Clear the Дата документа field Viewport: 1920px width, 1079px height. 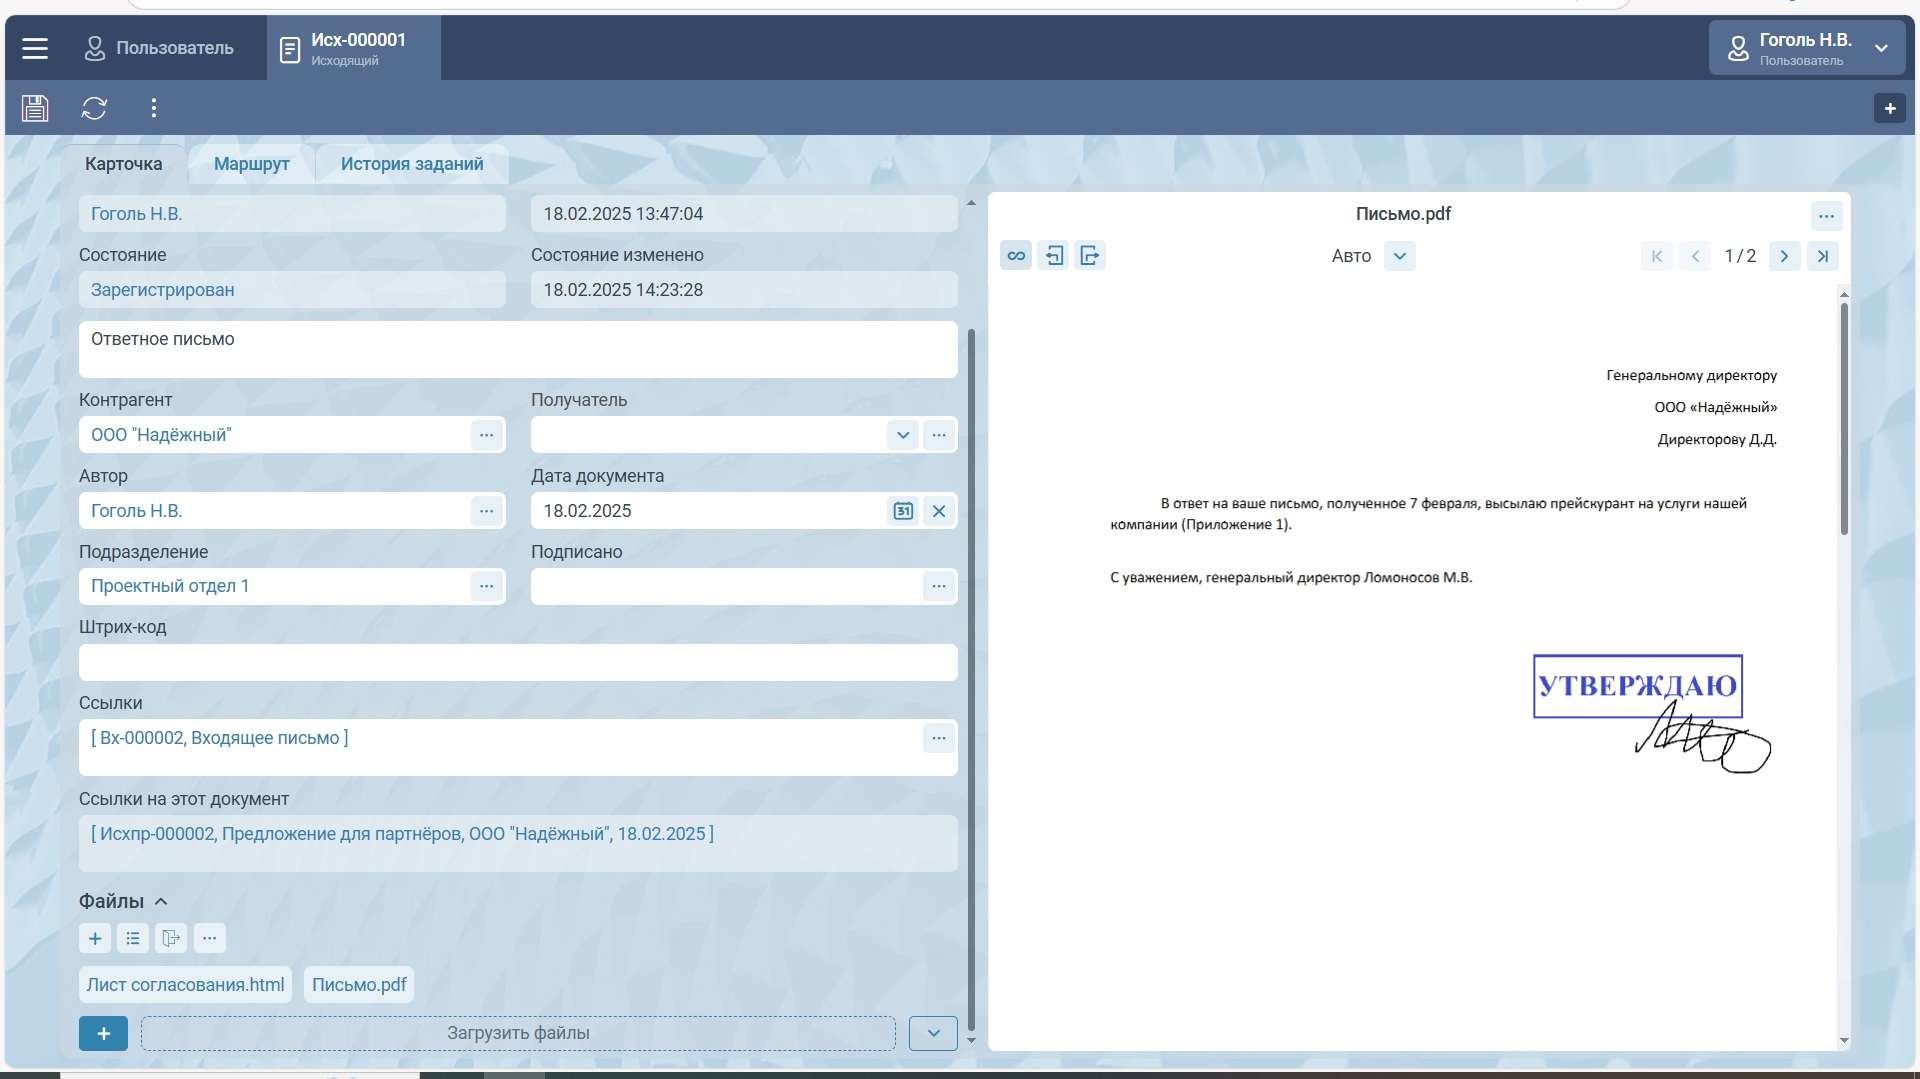(939, 511)
